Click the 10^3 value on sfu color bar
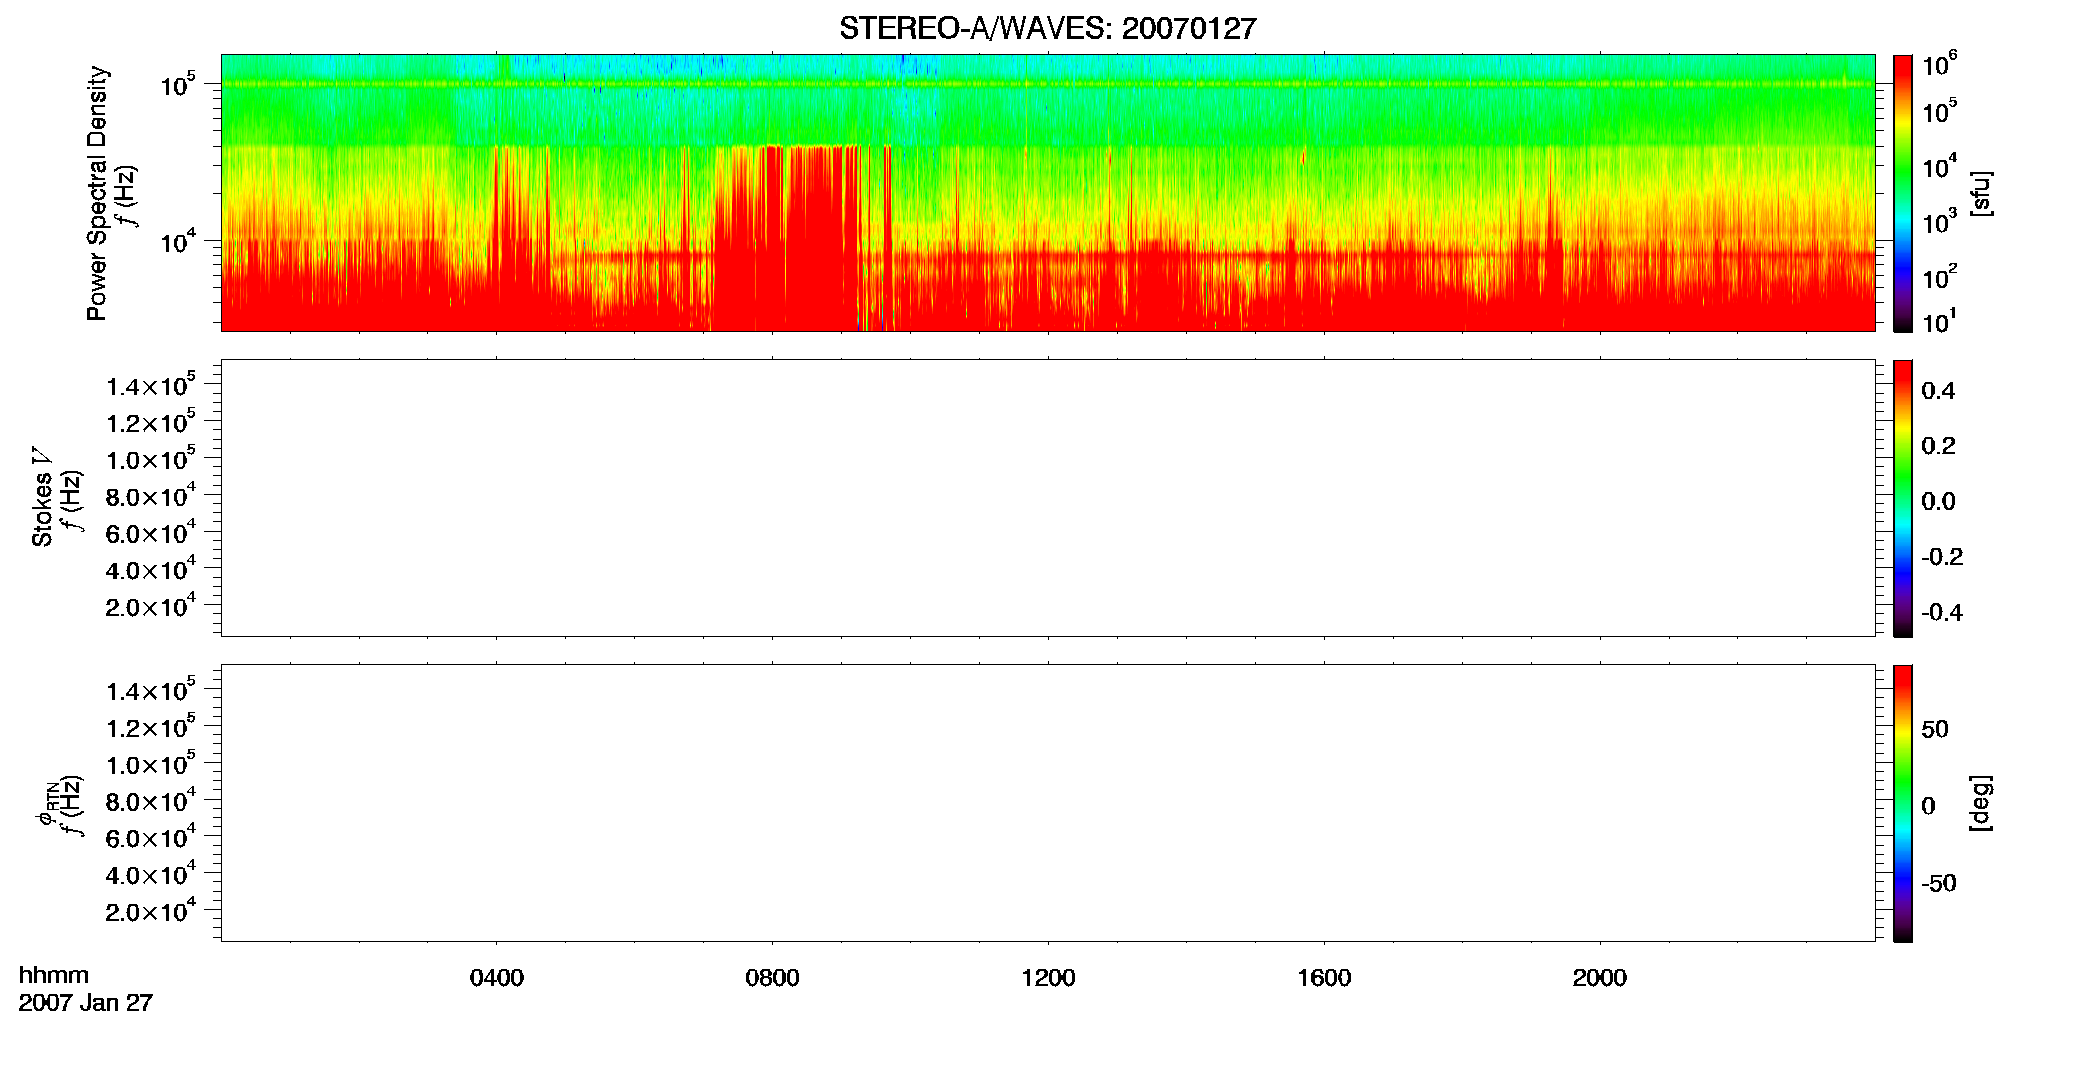 1940,222
